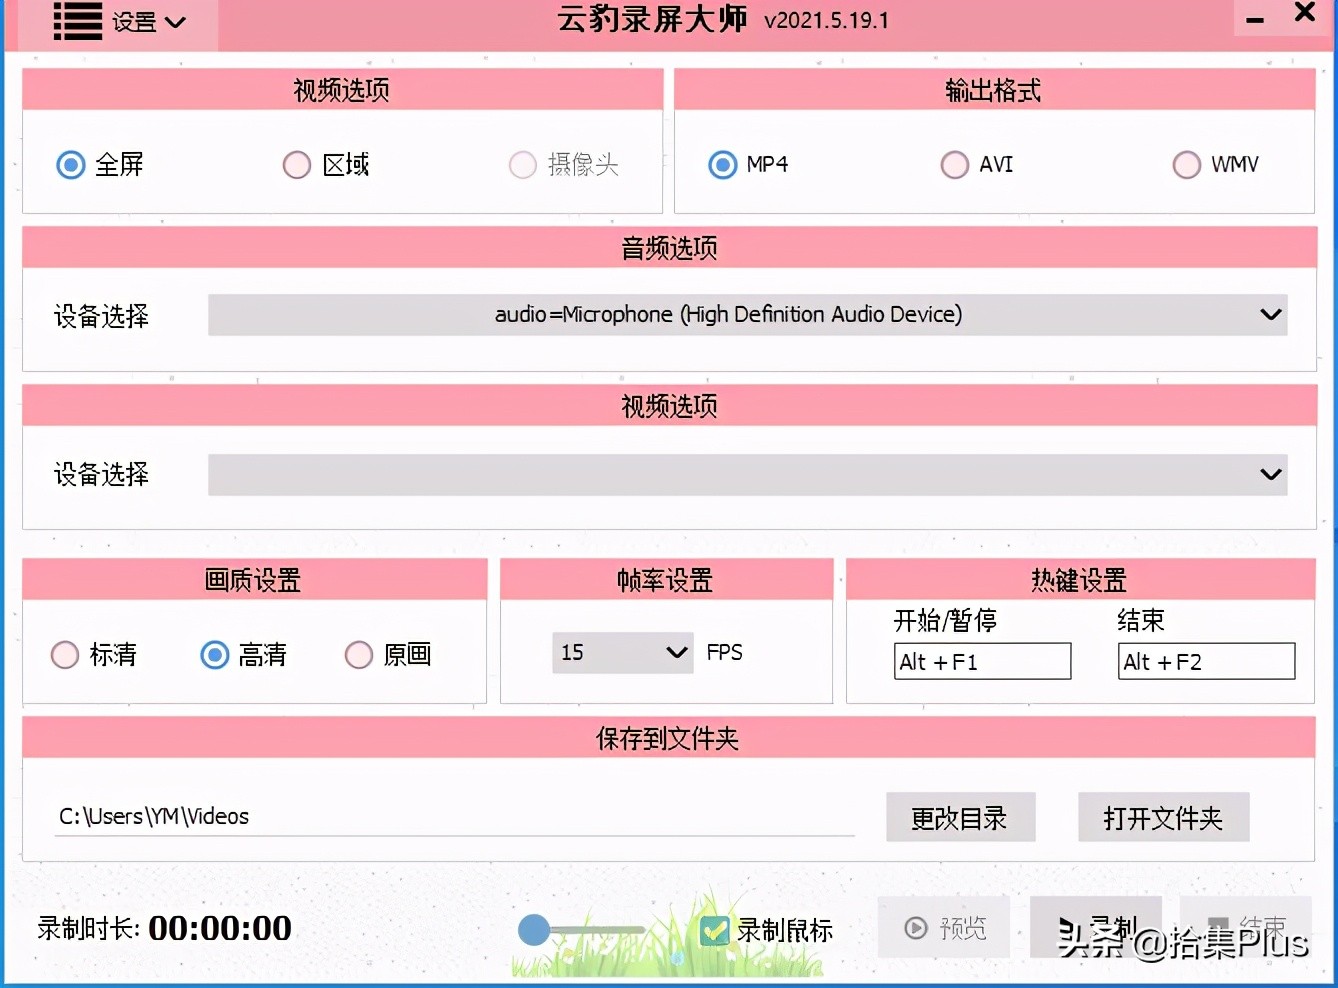Screen dimensions: 1338x988
Task: Click the 热键设置 section header
Action: pos(1080,580)
